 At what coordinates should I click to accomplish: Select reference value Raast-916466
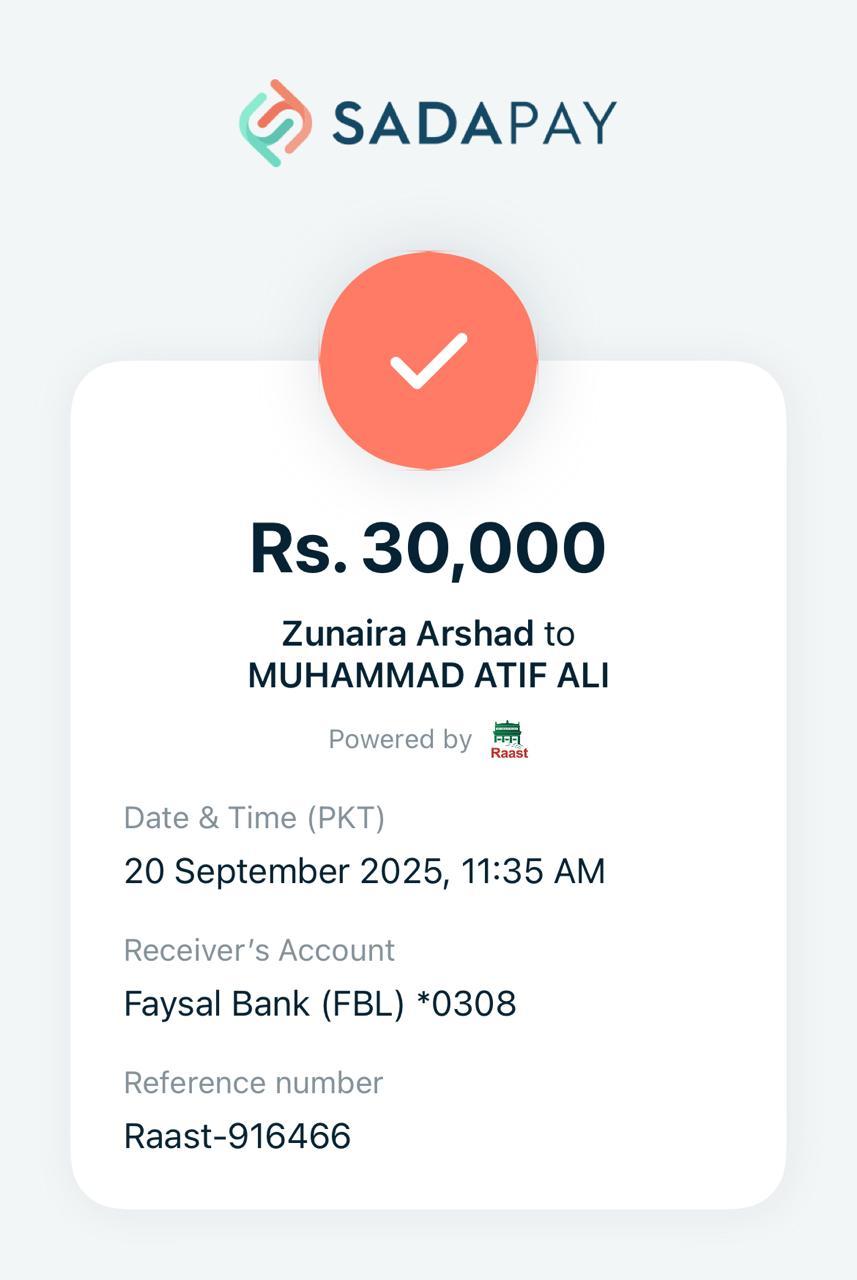click(237, 1136)
